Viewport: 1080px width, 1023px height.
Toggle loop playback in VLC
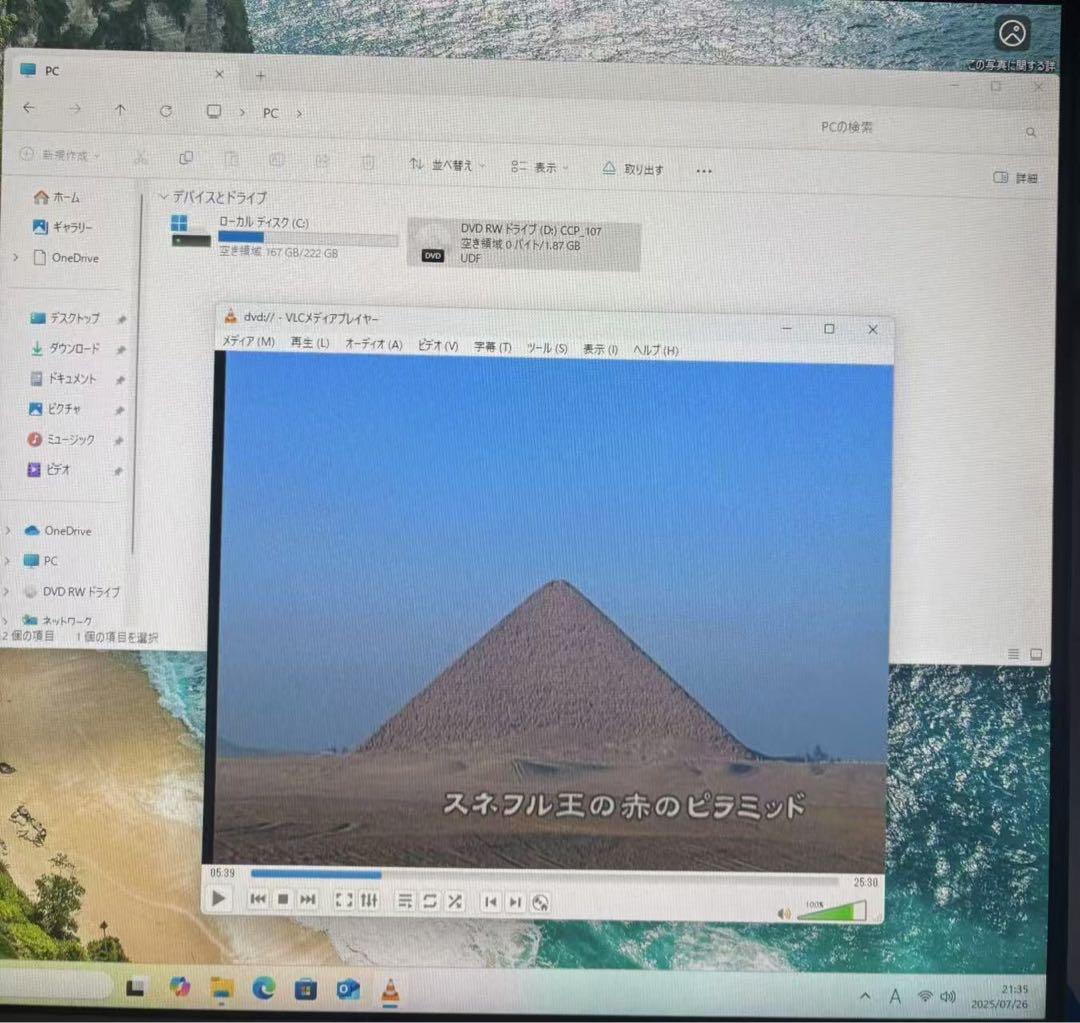[x=429, y=901]
